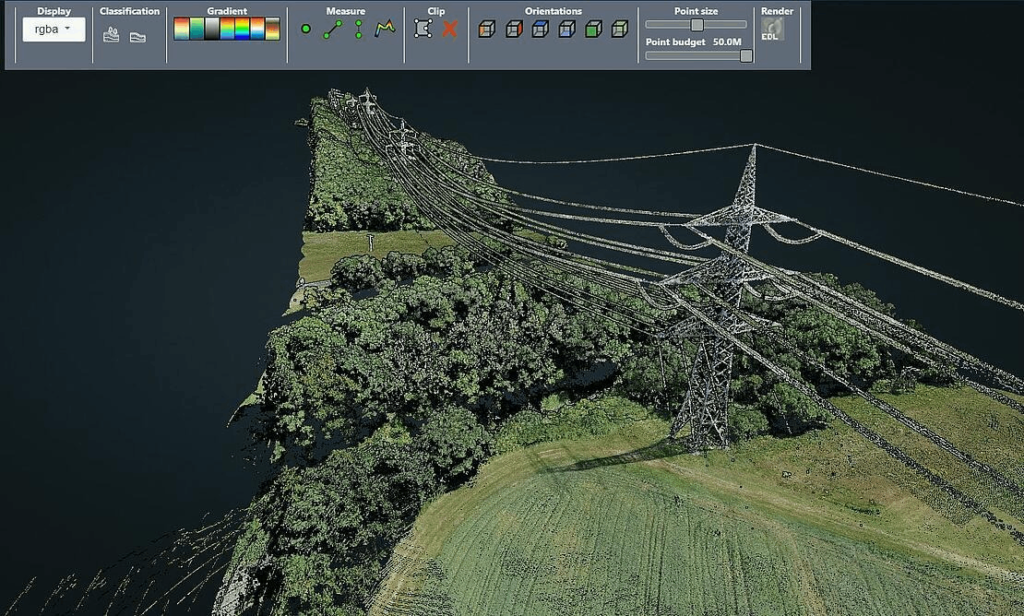Select the point measurement tool
The height and width of the screenshot is (616, 1024).
[306, 30]
